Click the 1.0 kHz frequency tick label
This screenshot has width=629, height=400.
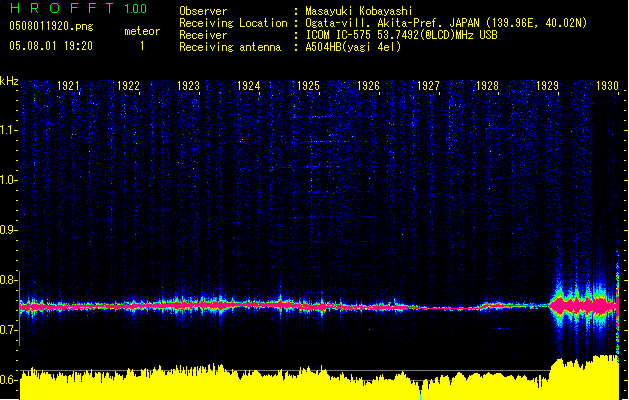(8, 180)
